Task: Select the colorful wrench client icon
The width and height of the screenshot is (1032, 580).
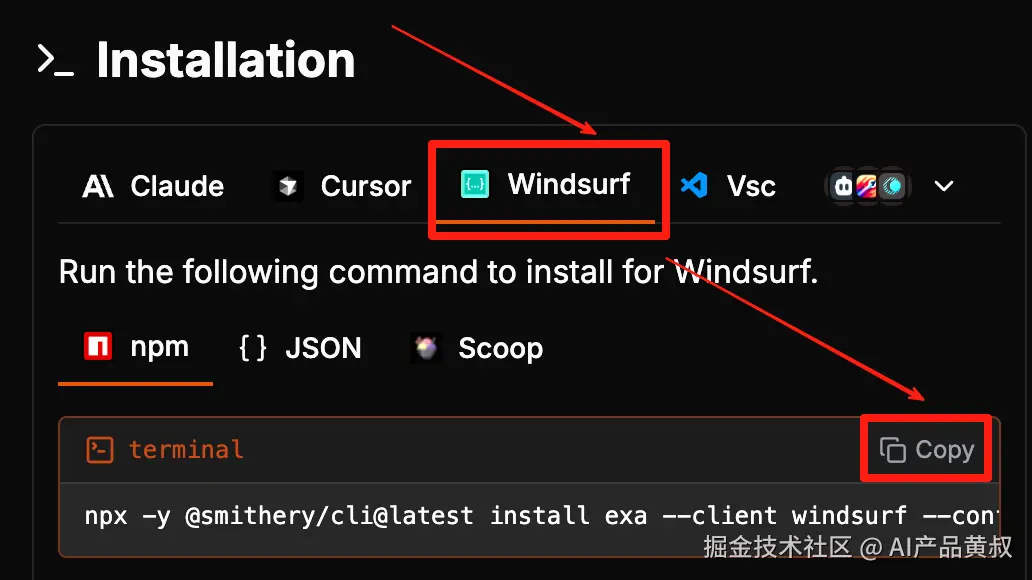Action: 867,186
